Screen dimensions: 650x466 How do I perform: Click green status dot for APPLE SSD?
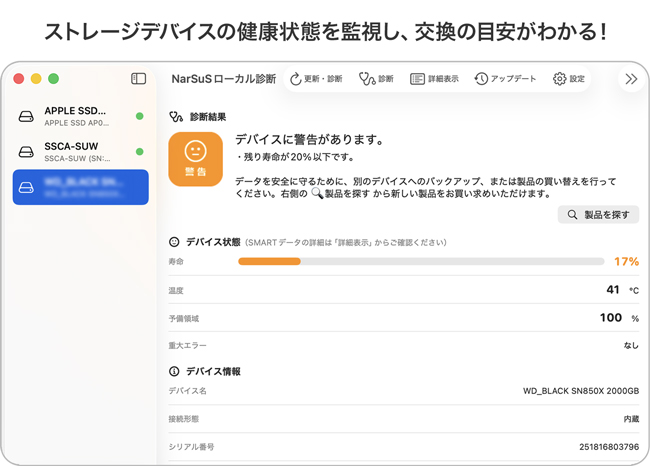[x=140, y=116]
